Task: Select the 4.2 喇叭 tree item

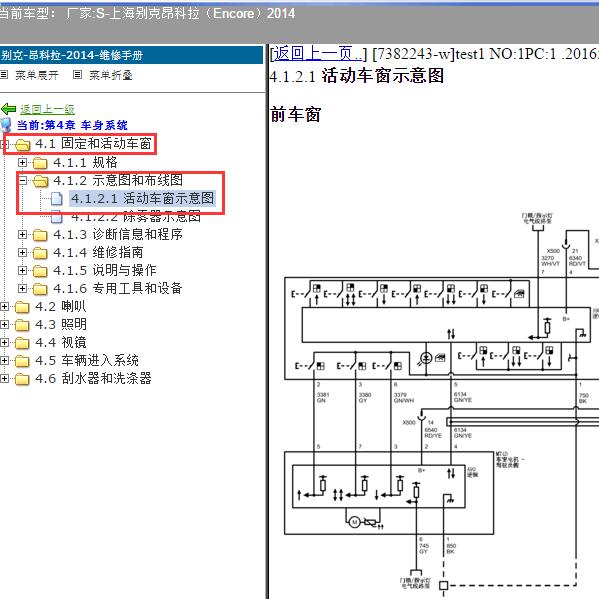Action: tap(61, 306)
